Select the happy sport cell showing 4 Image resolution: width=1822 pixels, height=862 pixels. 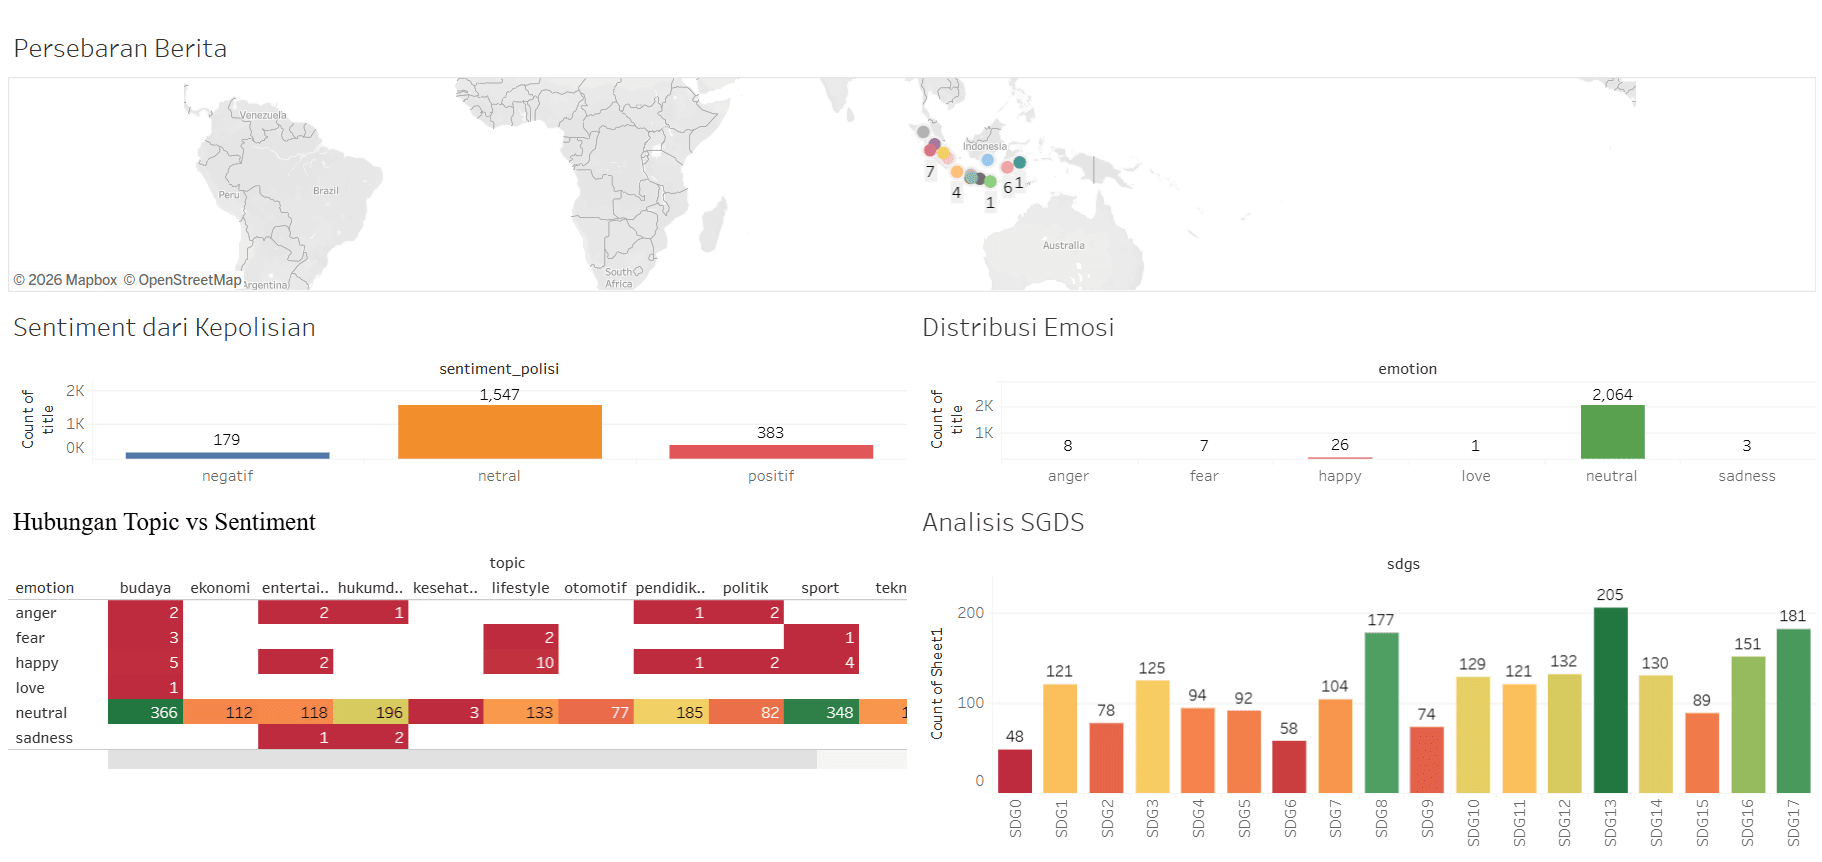pos(821,662)
